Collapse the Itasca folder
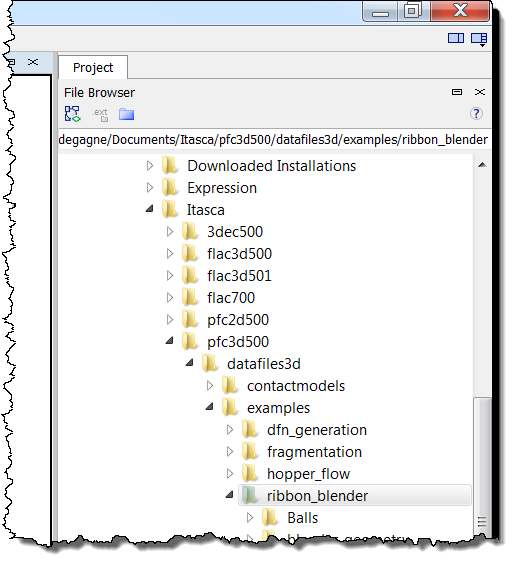This screenshot has width=521, height=565. click(150, 209)
